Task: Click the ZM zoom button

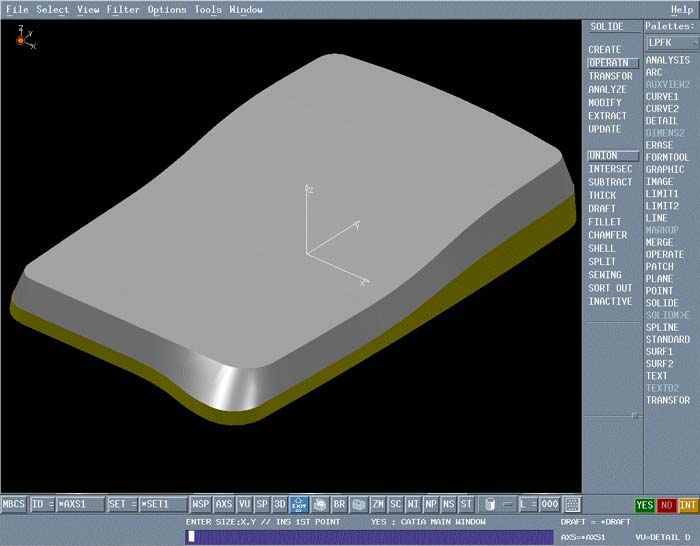Action: [378, 504]
